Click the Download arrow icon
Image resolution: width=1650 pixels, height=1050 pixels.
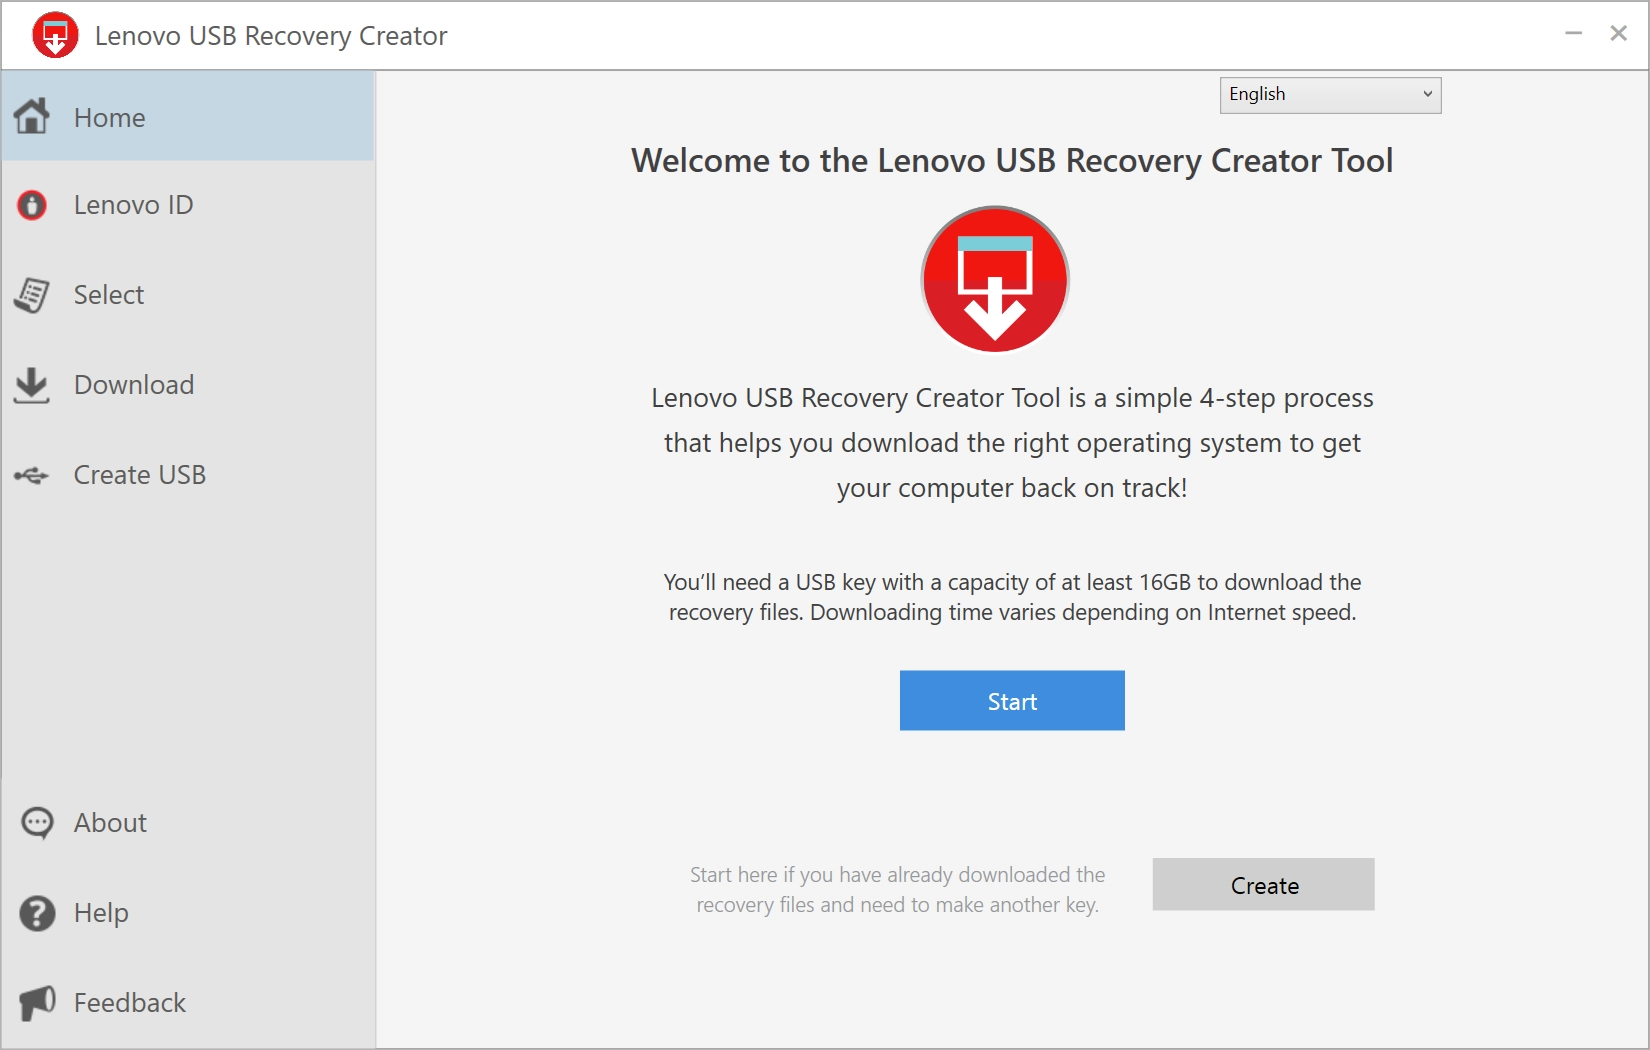32,385
